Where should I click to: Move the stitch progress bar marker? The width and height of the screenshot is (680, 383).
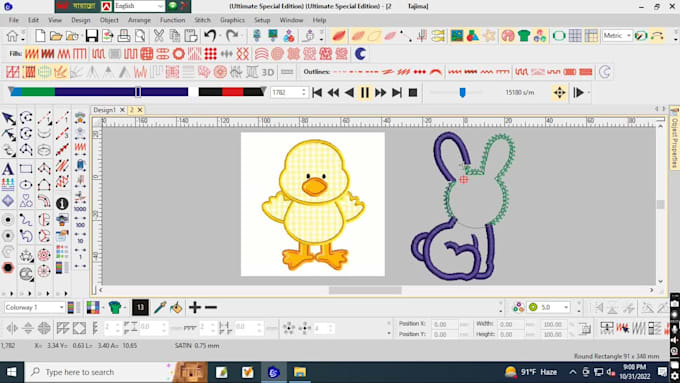coord(138,92)
